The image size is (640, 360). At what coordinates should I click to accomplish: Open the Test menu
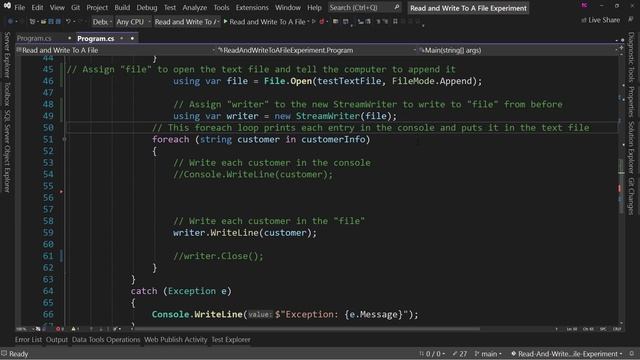(170, 8)
